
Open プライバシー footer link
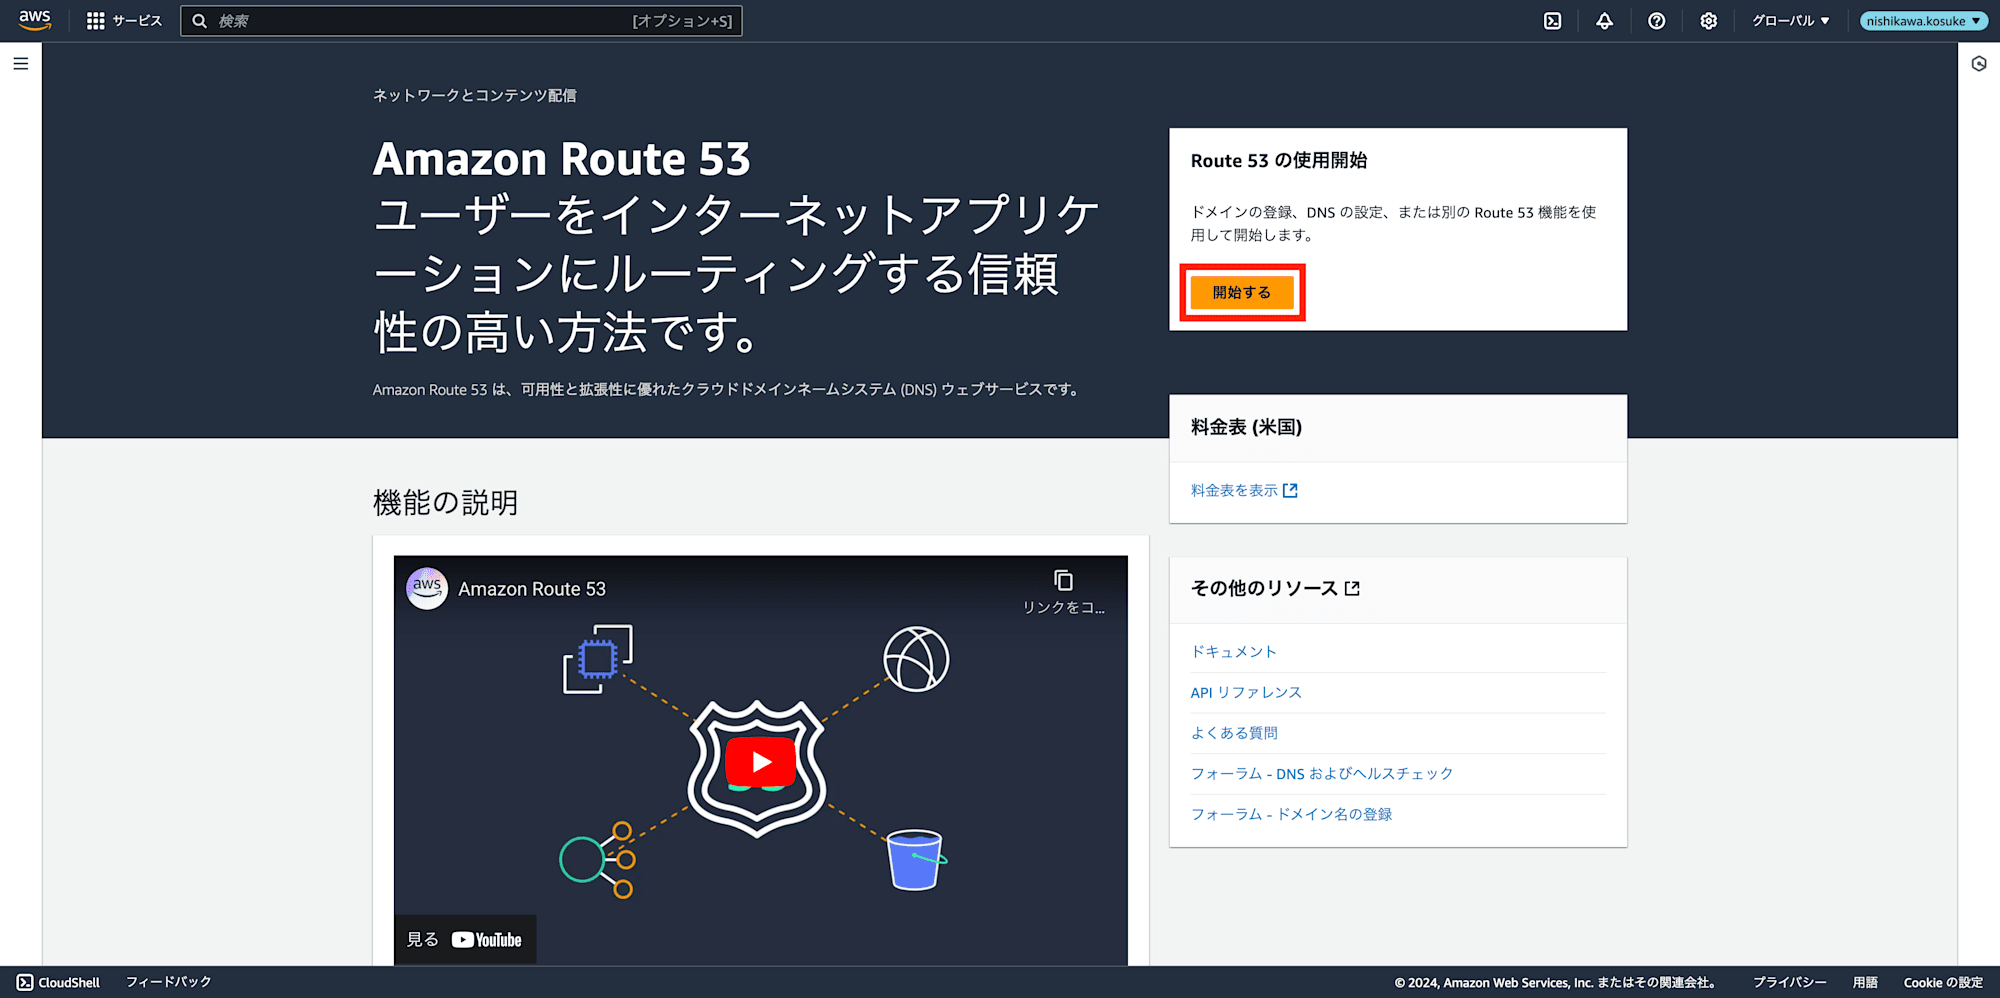1789,982
